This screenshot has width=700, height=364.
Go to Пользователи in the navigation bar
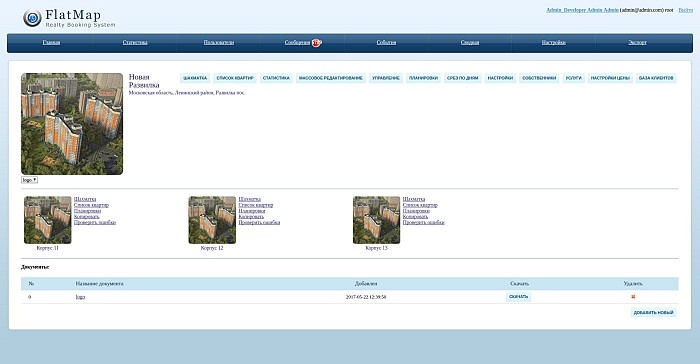(219, 42)
